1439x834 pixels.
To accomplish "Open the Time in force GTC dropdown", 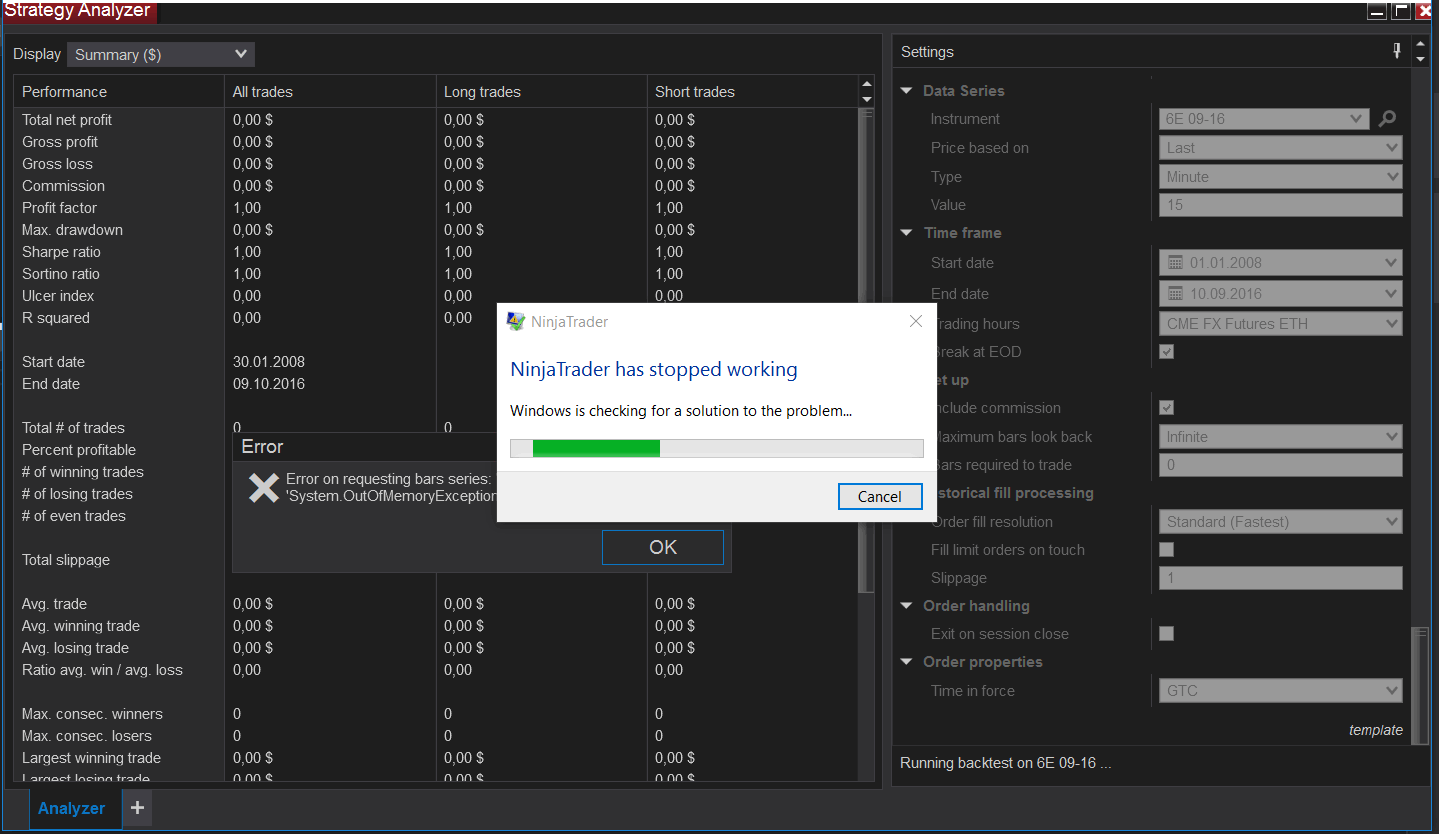I will pyautogui.click(x=1281, y=690).
